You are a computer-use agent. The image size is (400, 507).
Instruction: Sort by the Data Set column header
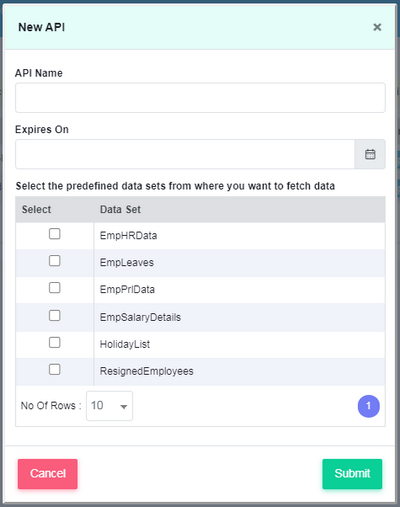click(120, 209)
